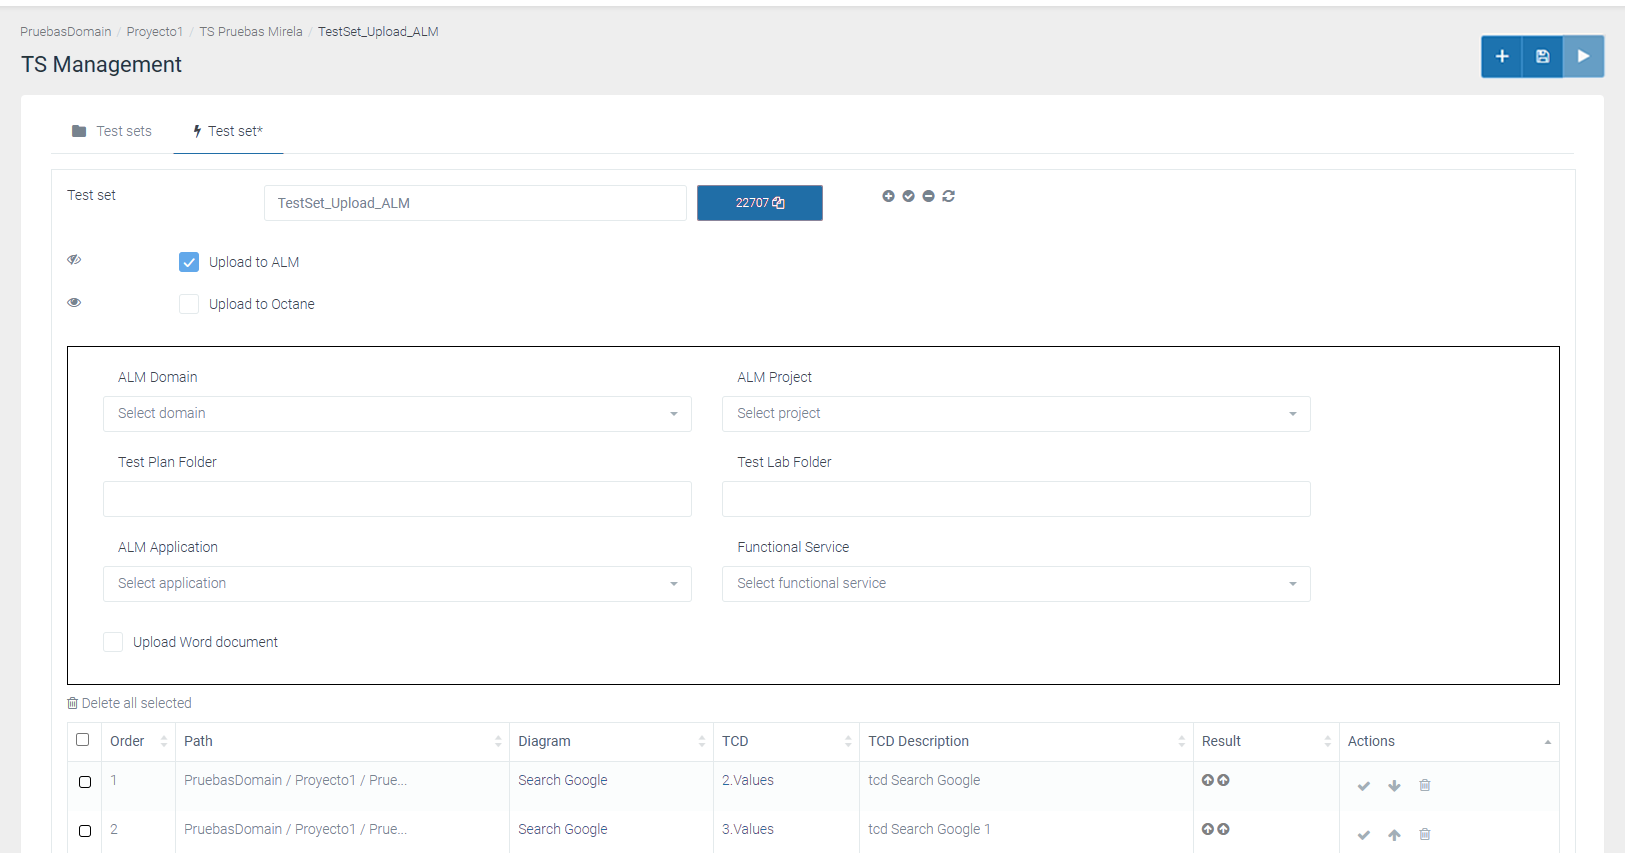Viewport: 1625px width, 853px height.
Task: Enable the Upload to Octane checkbox
Action: pyautogui.click(x=189, y=304)
